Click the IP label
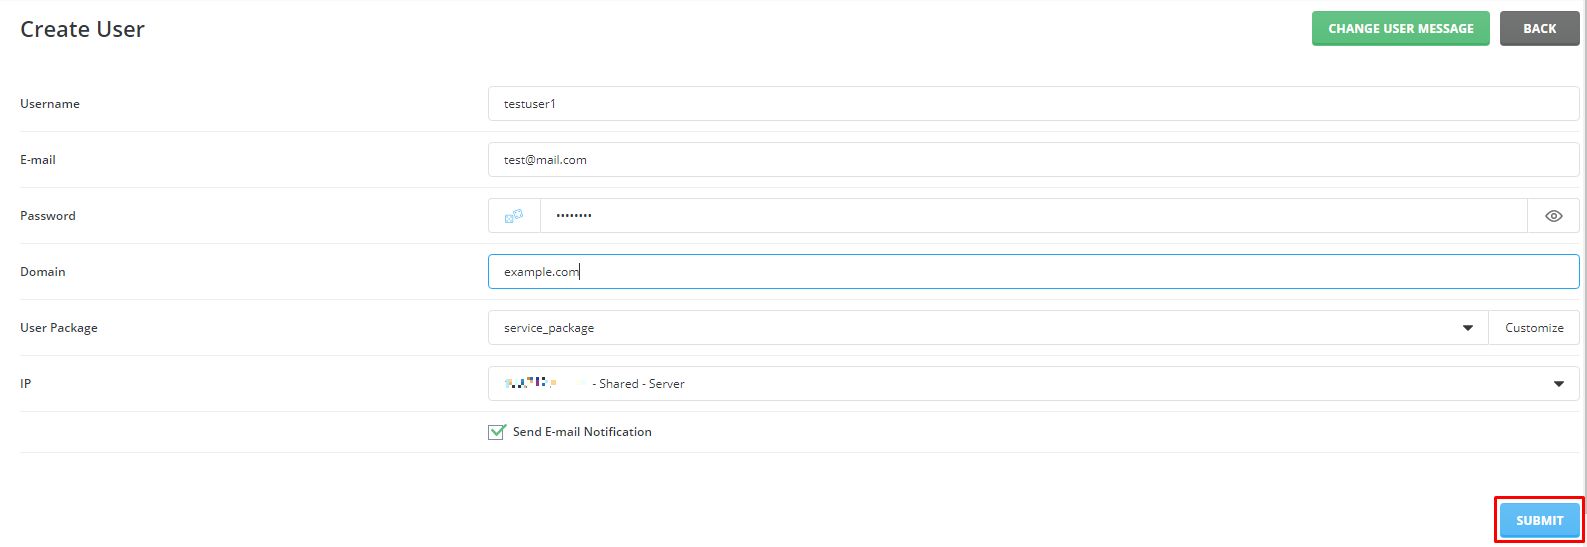Viewport: 1587px width, 547px height. (26, 384)
